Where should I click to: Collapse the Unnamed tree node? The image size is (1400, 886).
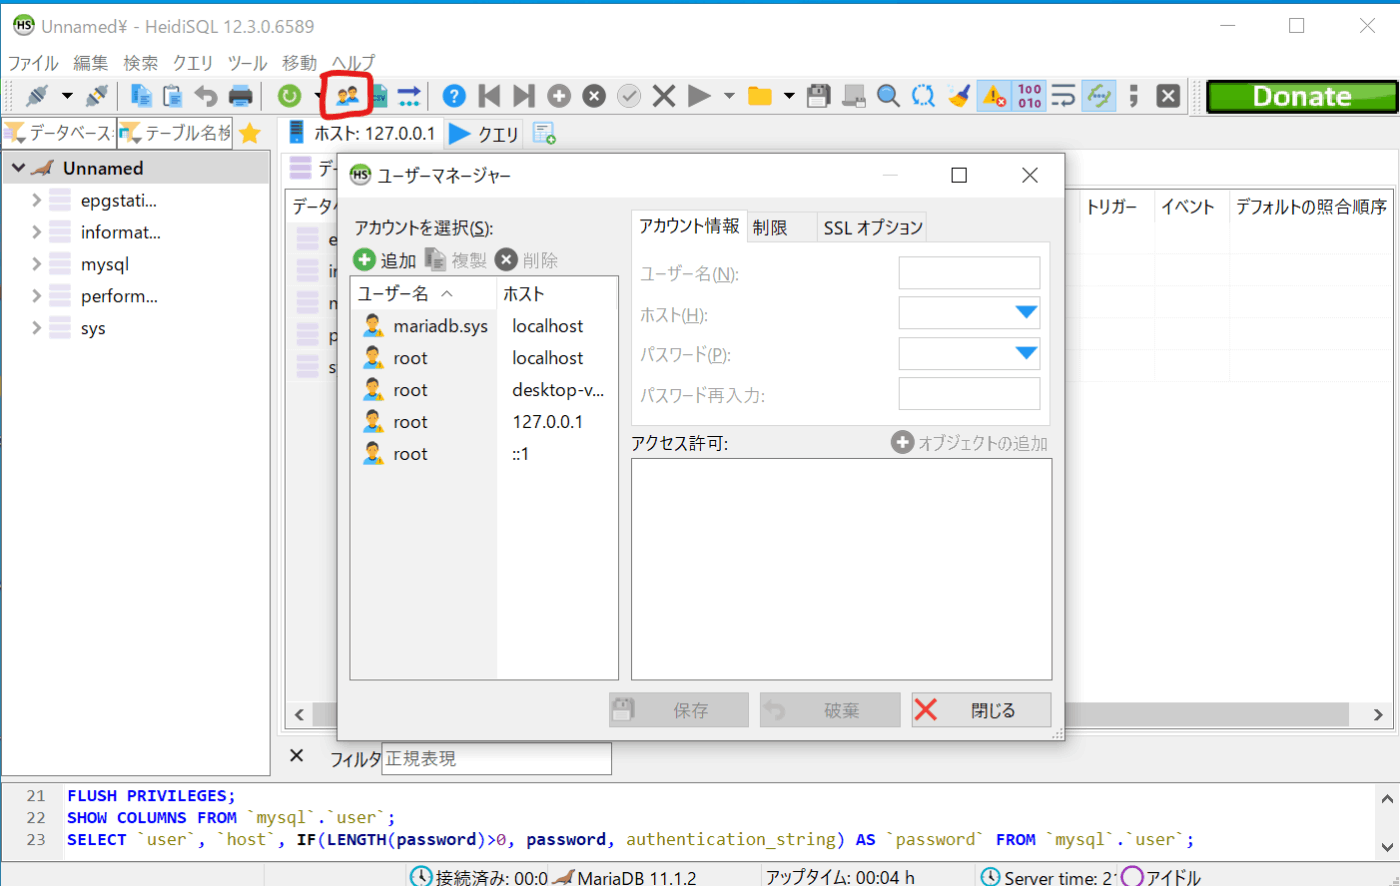[x=18, y=168]
